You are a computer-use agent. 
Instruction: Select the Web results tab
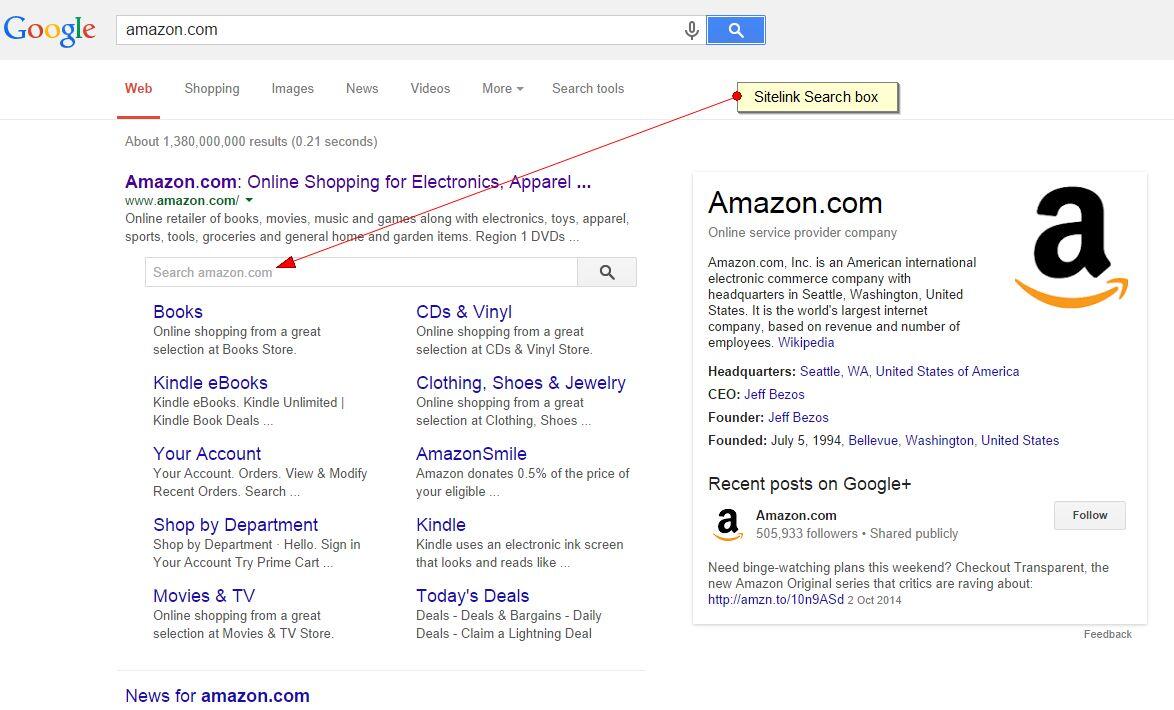139,88
